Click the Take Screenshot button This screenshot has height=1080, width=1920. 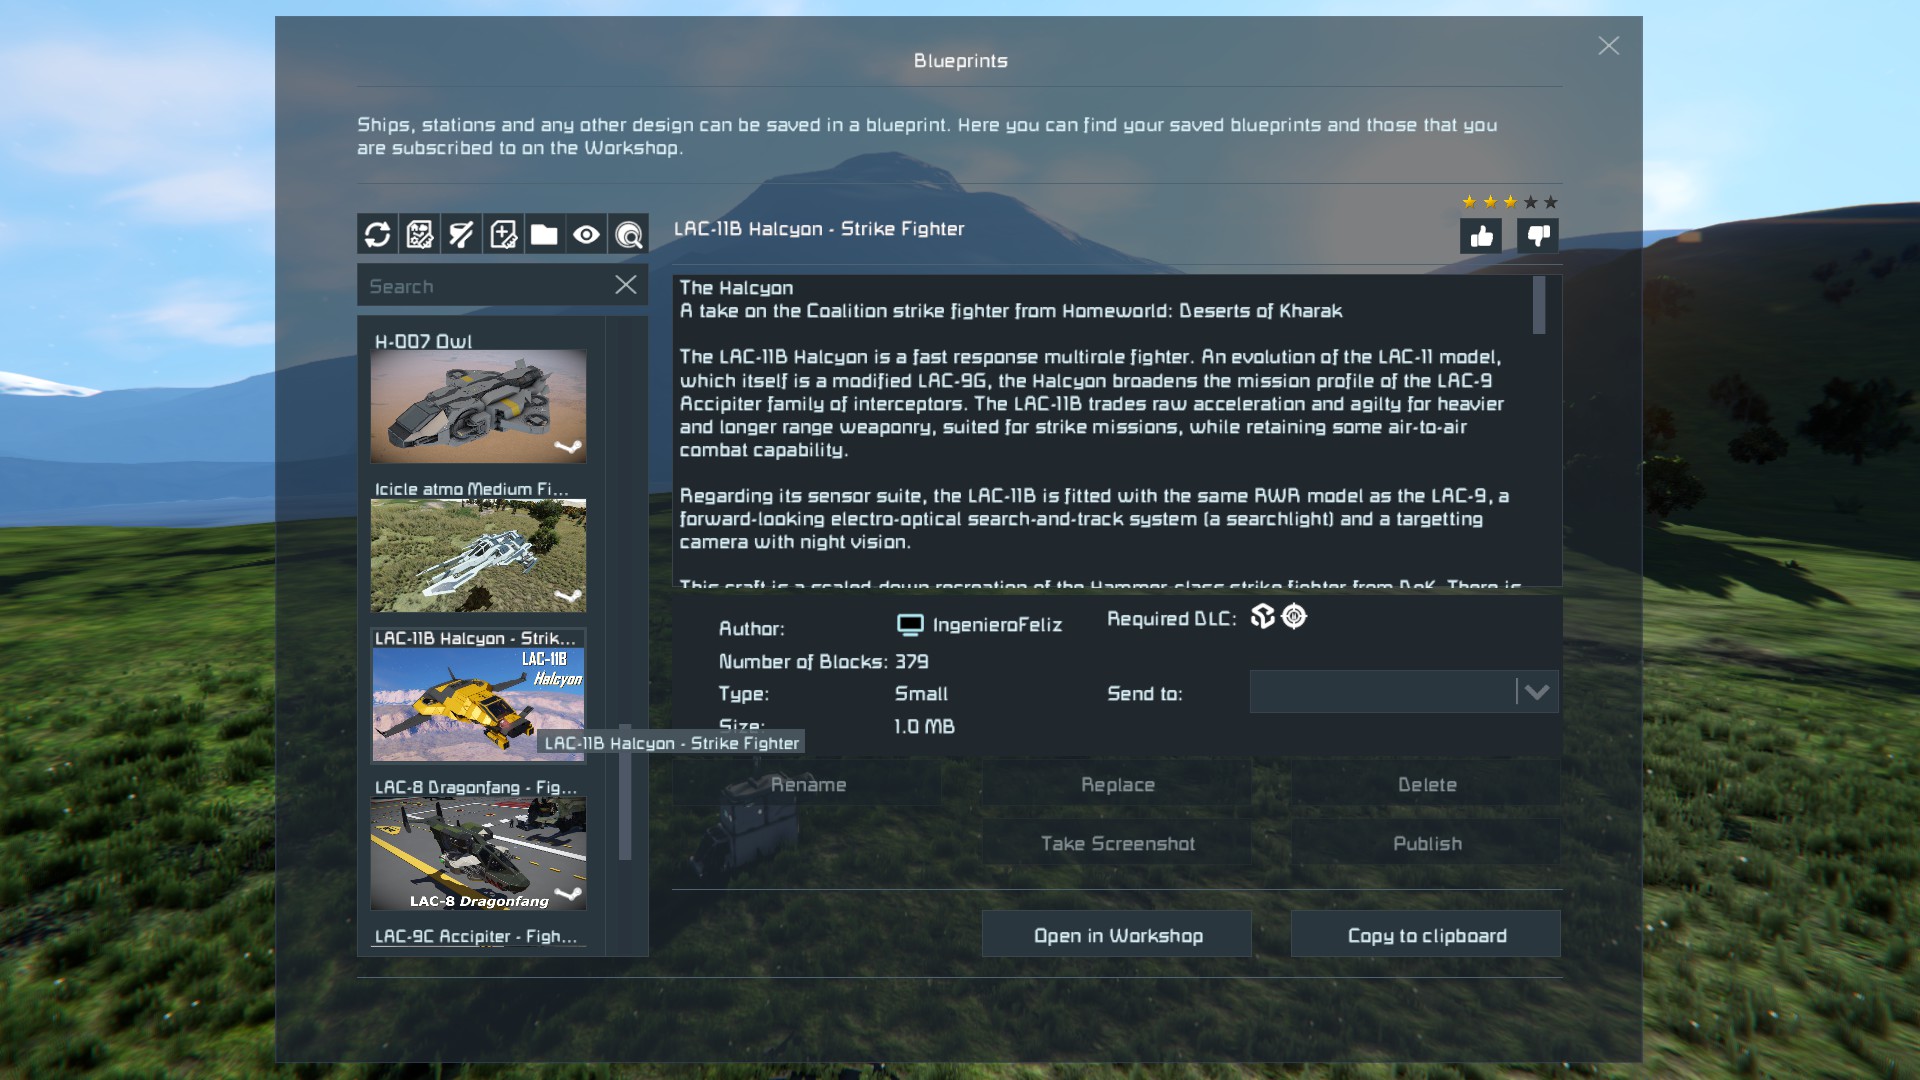click(1117, 843)
